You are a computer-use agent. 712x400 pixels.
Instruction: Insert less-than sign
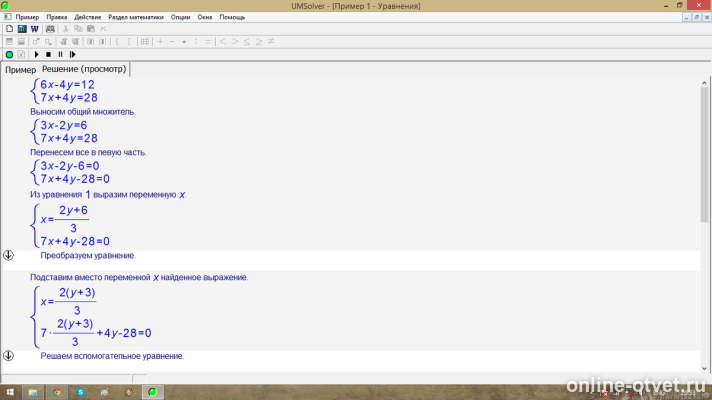(x=222, y=41)
